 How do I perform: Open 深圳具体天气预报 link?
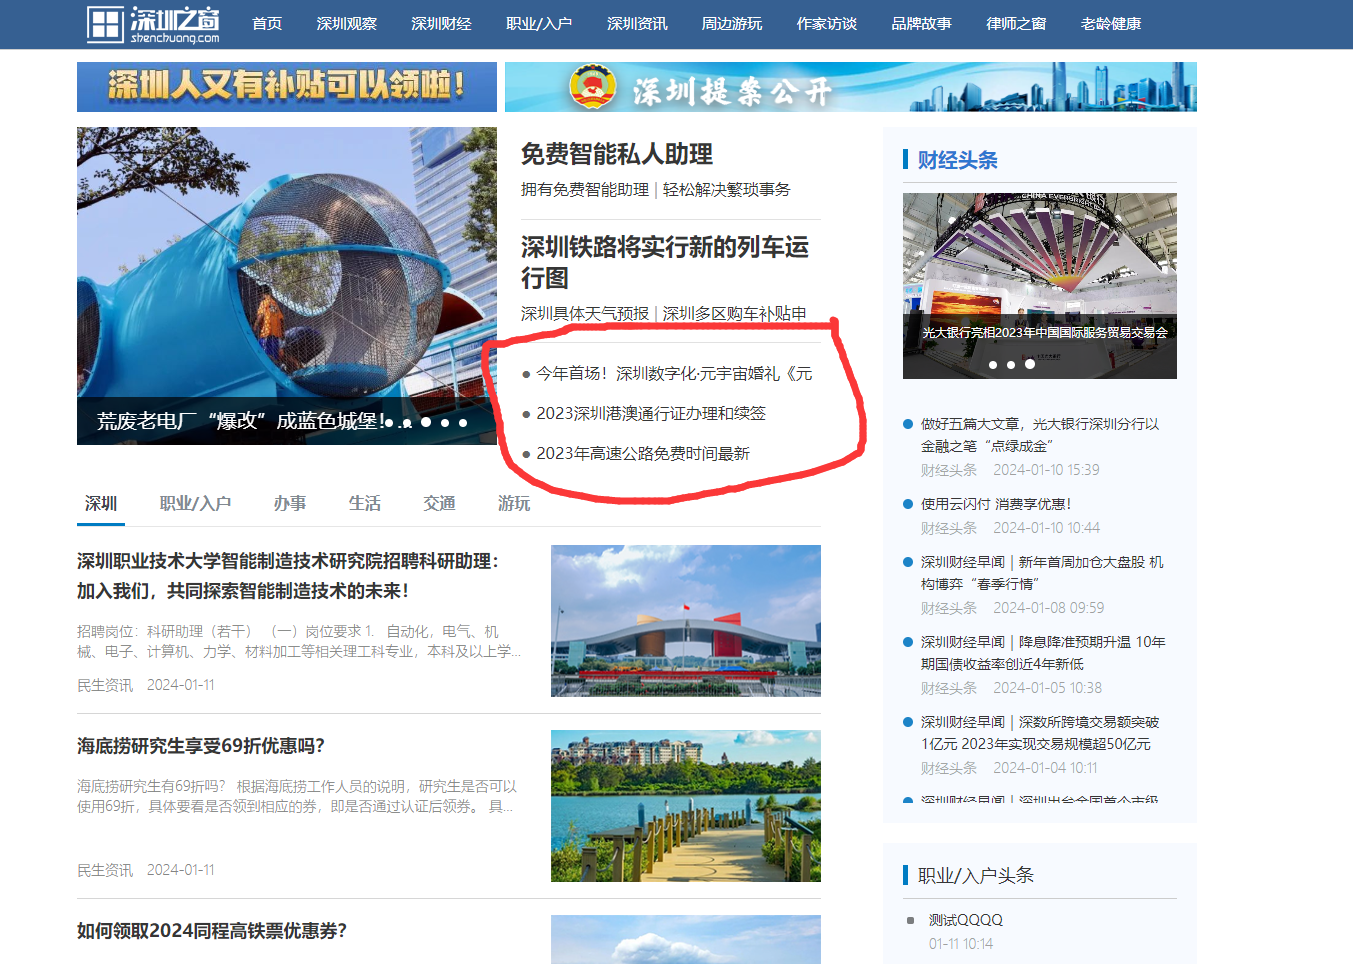[585, 313]
